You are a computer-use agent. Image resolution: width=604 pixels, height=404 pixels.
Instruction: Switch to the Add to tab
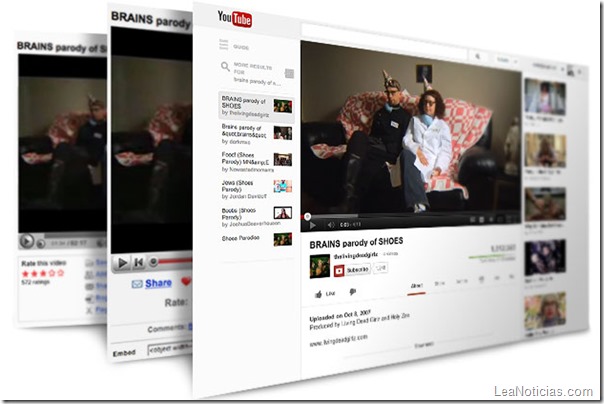coord(462,281)
